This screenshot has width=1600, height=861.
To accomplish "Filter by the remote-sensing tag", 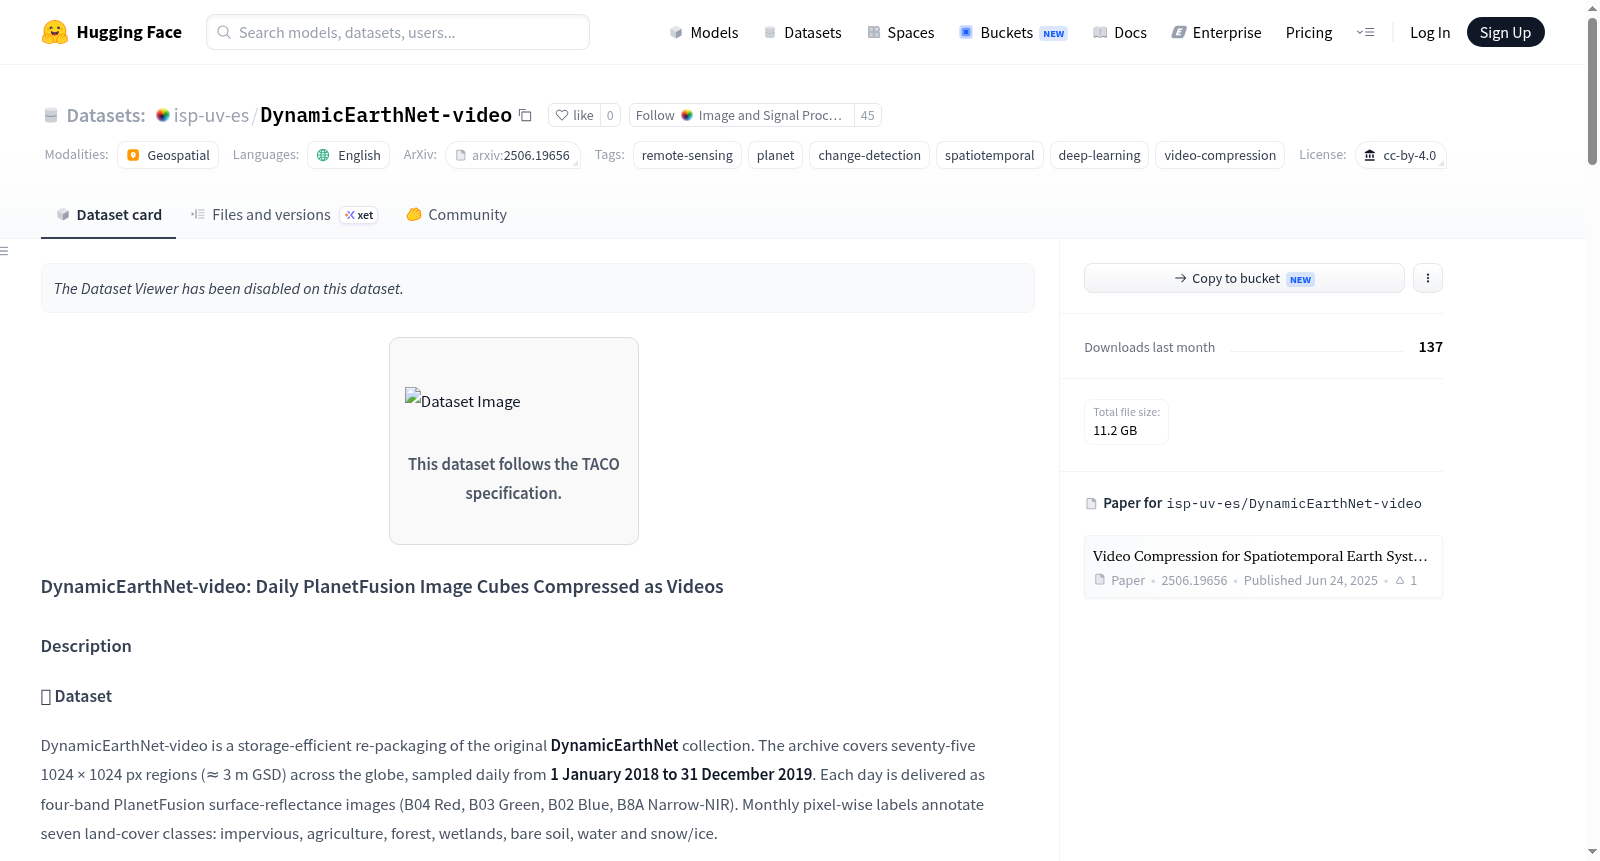I will [x=687, y=155].
